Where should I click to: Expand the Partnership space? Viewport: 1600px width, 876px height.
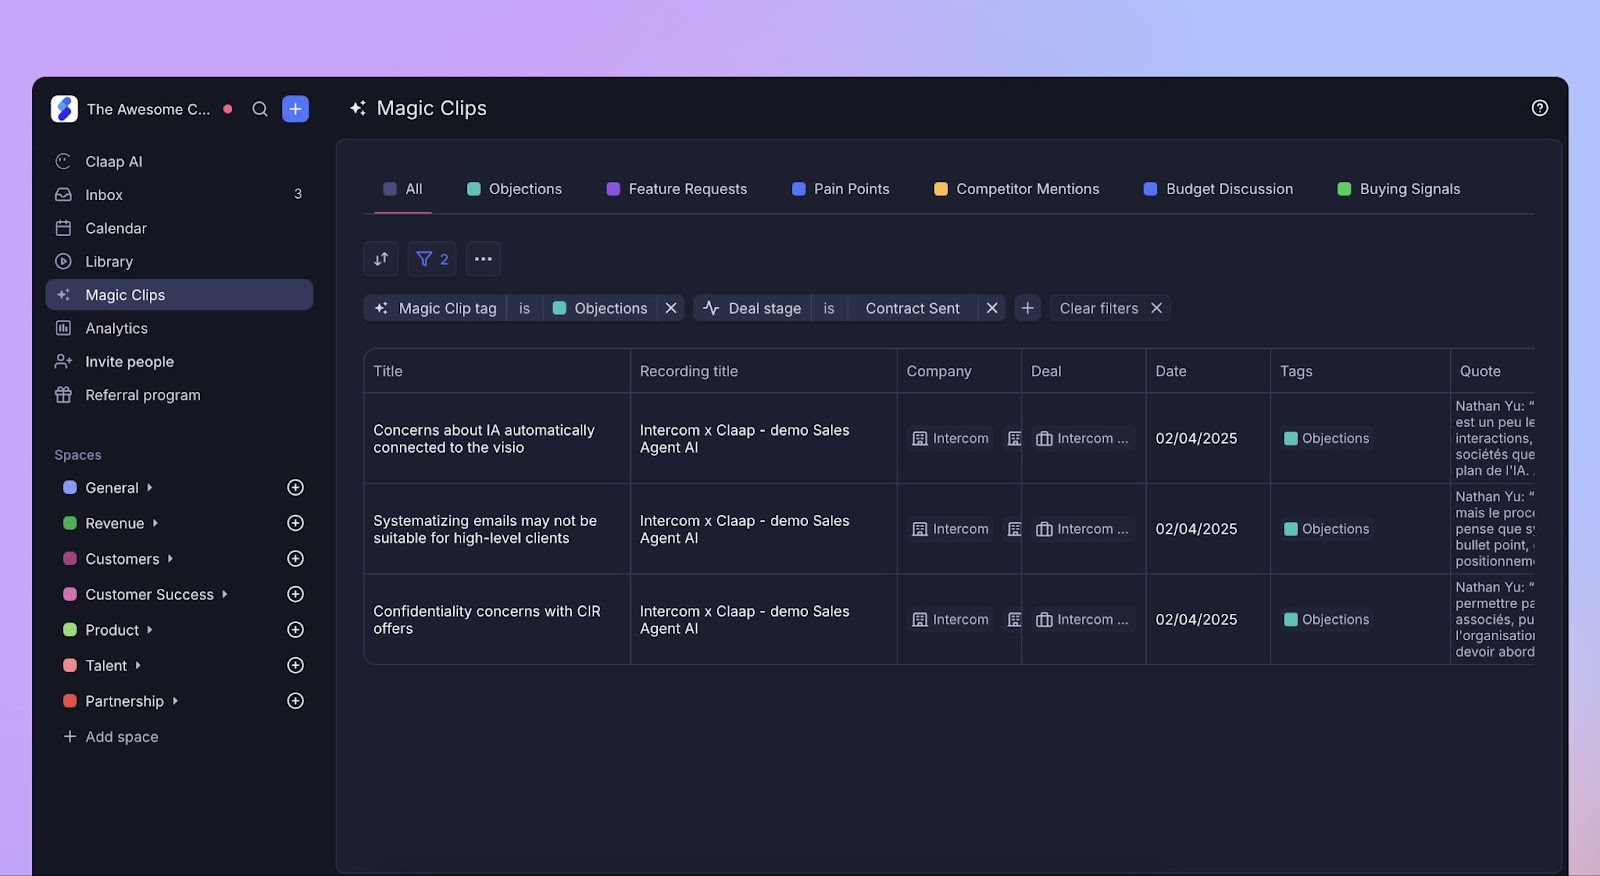tap(175, 701)
